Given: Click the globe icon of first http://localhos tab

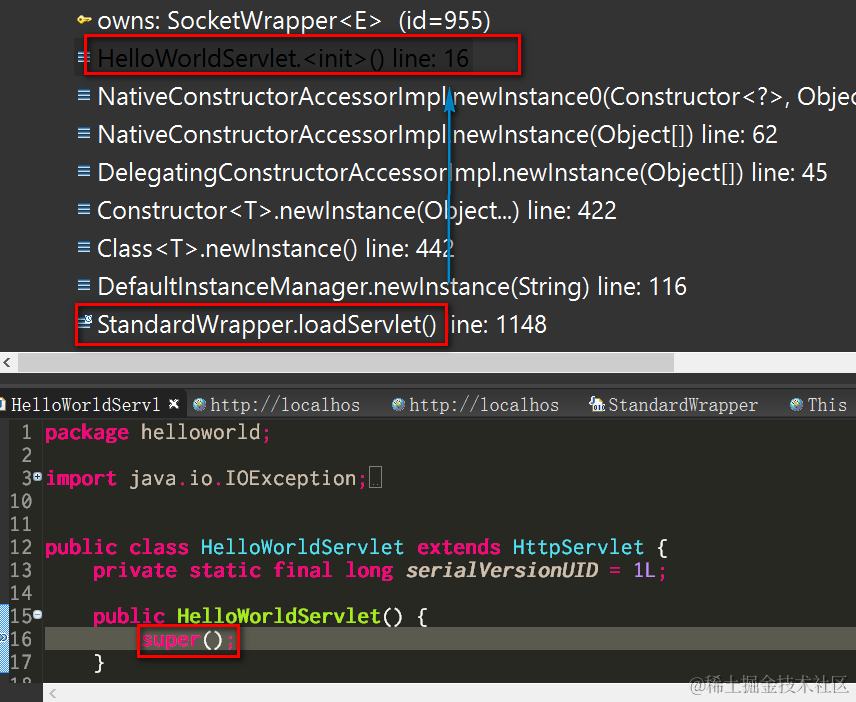Looking at the screenshot, I should (200, 404).
